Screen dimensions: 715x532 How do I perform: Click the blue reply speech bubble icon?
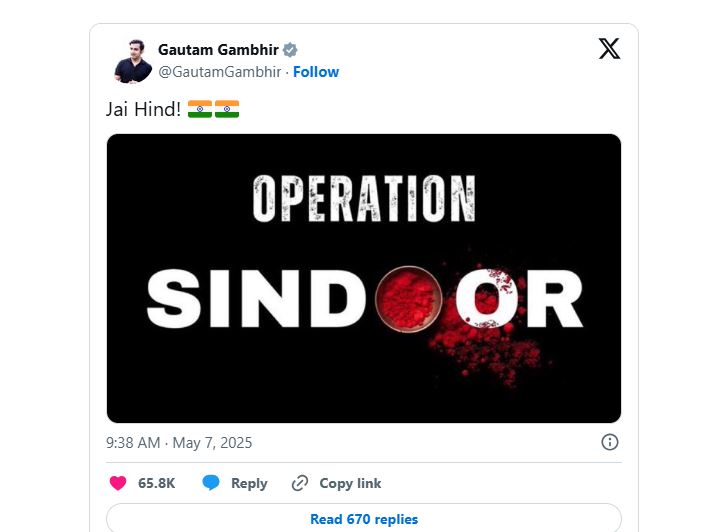point(211,482)
